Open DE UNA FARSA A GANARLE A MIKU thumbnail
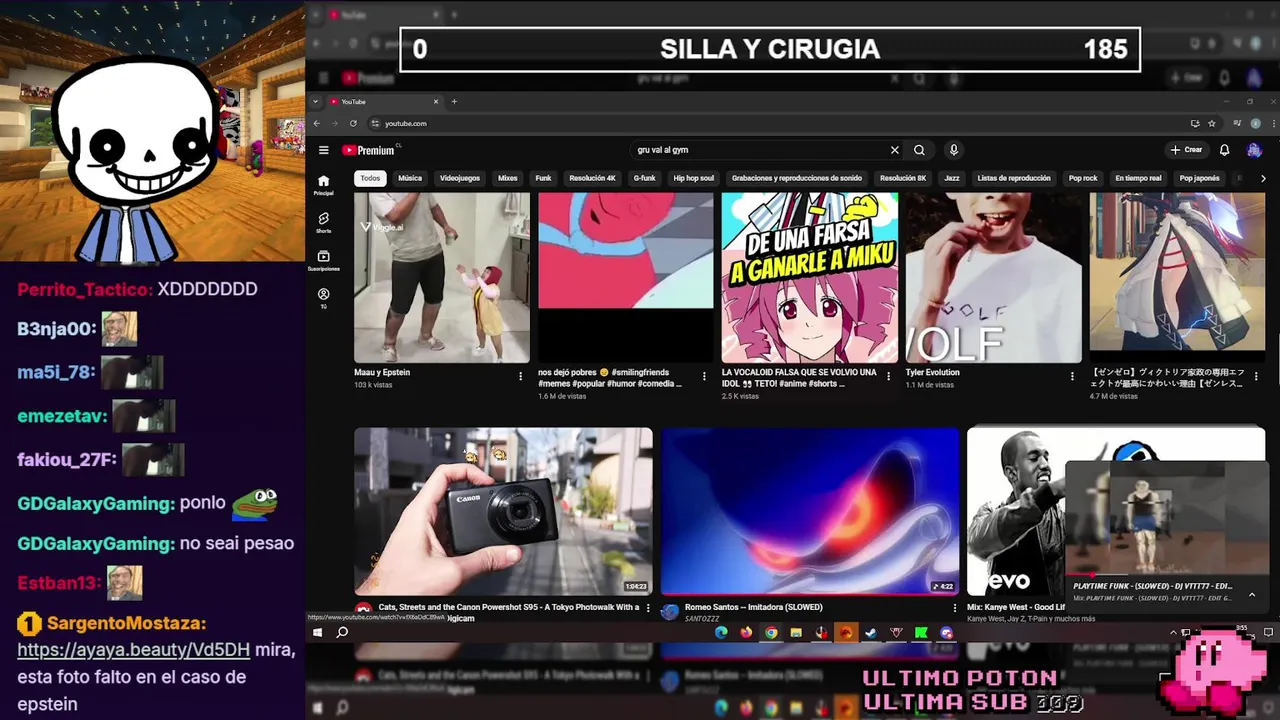Viewport: 1280px width, 720px height. (810, 278)
